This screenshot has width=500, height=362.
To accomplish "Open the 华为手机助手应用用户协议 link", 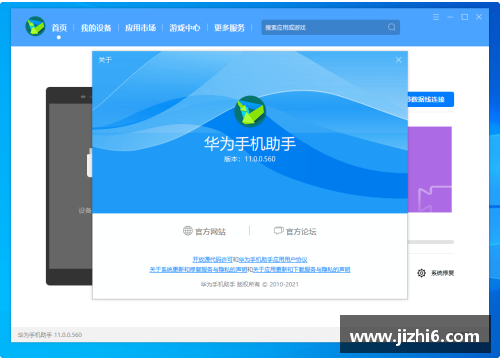I will (x=273, y=259).
